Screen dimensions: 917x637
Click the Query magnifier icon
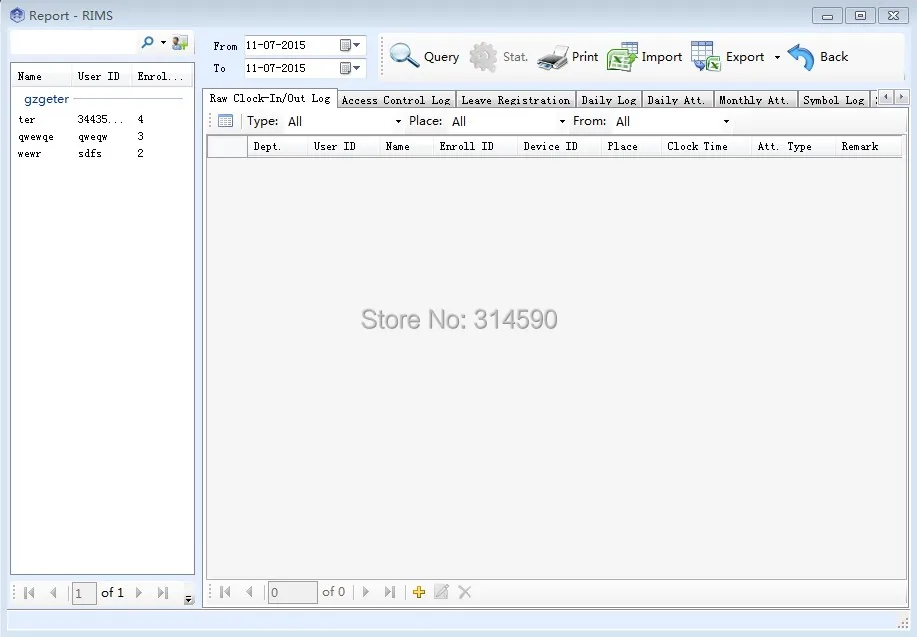(x=404, y=56)
